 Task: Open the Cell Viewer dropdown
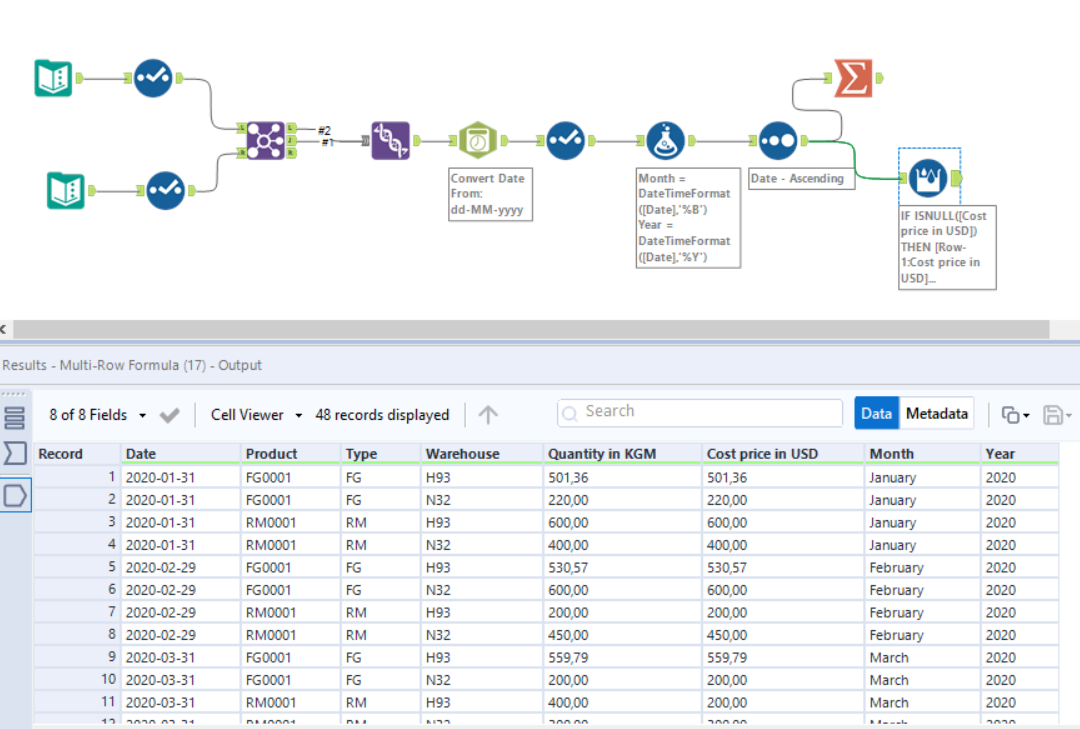[x=256, y=415]
